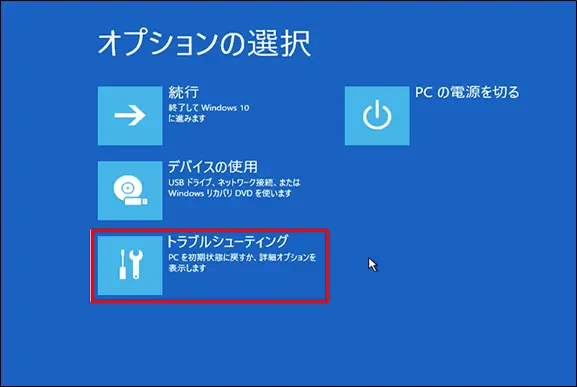Click the power icon tile
577x387 pixels.
coord(377,116)
